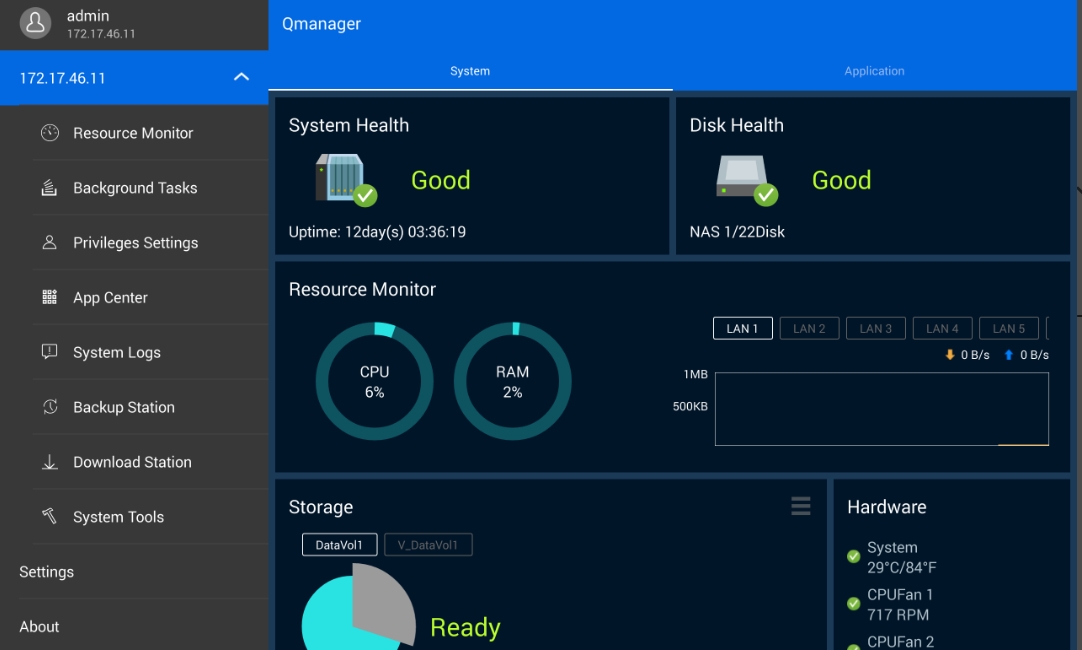Screen dimensions: 1082x650
Task: Switch graph to LAN 2
Action: coord(809,328)
